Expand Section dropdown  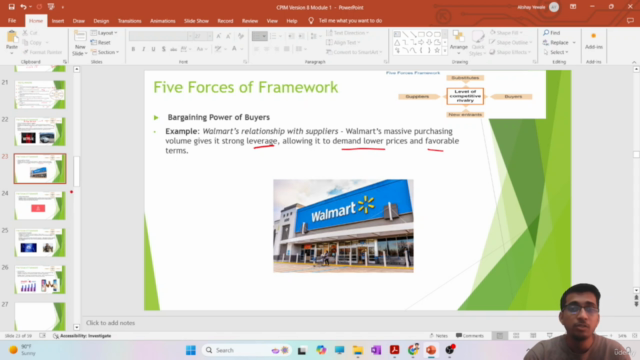[x=105, y=52]
